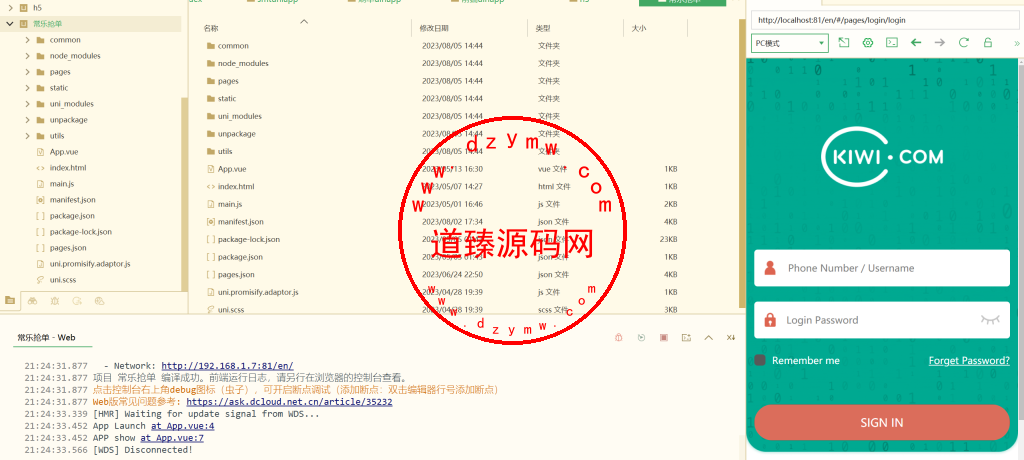The height and width of the screenshot is (460, 1024).
Task: Click the eye icon to show password
Action: click(x=990, y=320)
